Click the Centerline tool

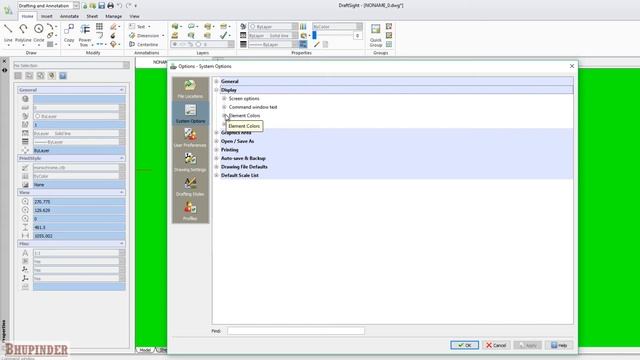click(144, 44)
